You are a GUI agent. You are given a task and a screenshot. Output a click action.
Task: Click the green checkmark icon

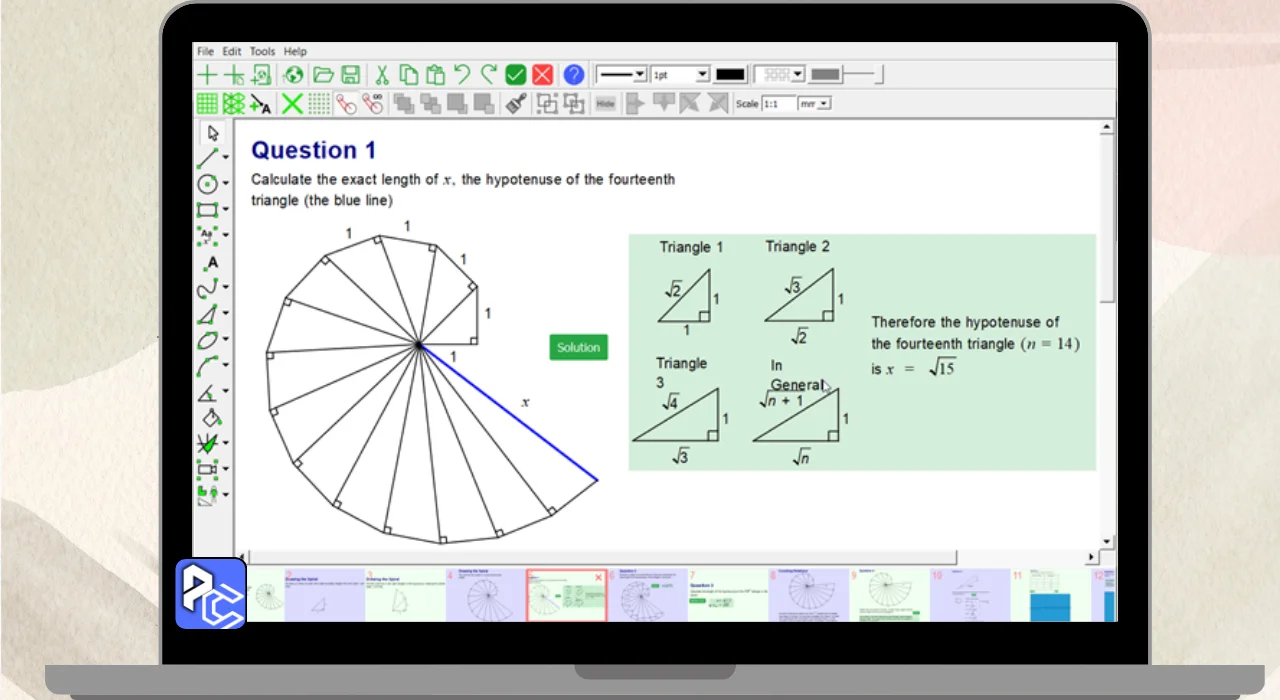point(516,74)
